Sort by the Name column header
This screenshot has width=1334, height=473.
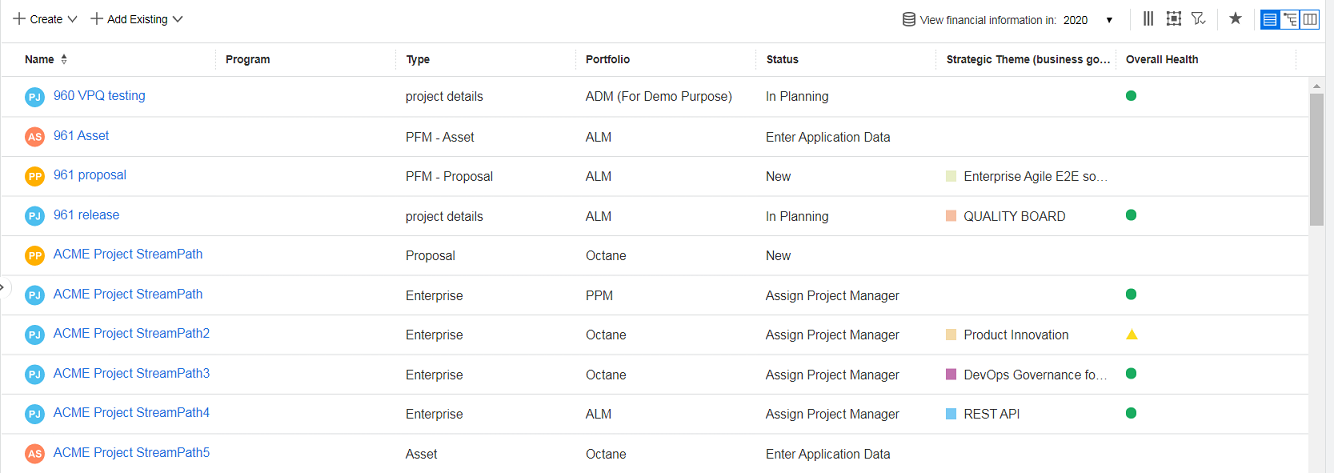[x=40, y=60]
